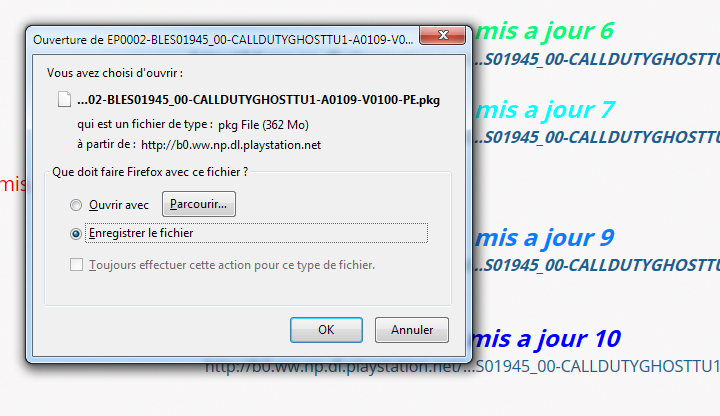Confirm download with the OK button
Viewport: 720px width, 416px height.
tap(326, 330)
